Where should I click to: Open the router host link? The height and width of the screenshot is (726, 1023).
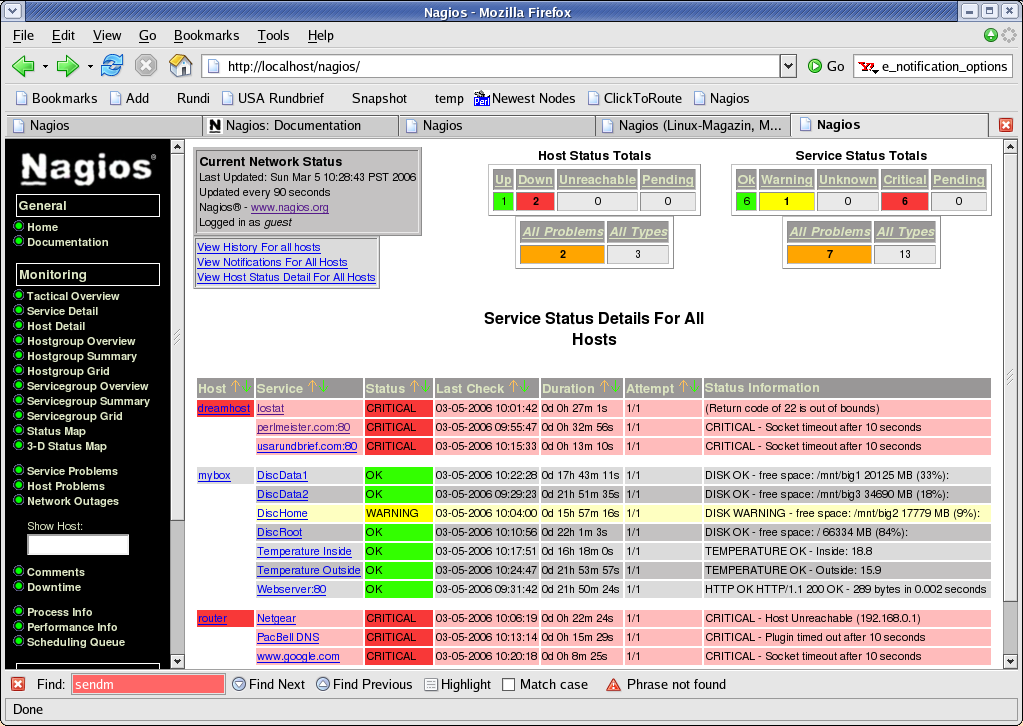(x=212, y=618)
